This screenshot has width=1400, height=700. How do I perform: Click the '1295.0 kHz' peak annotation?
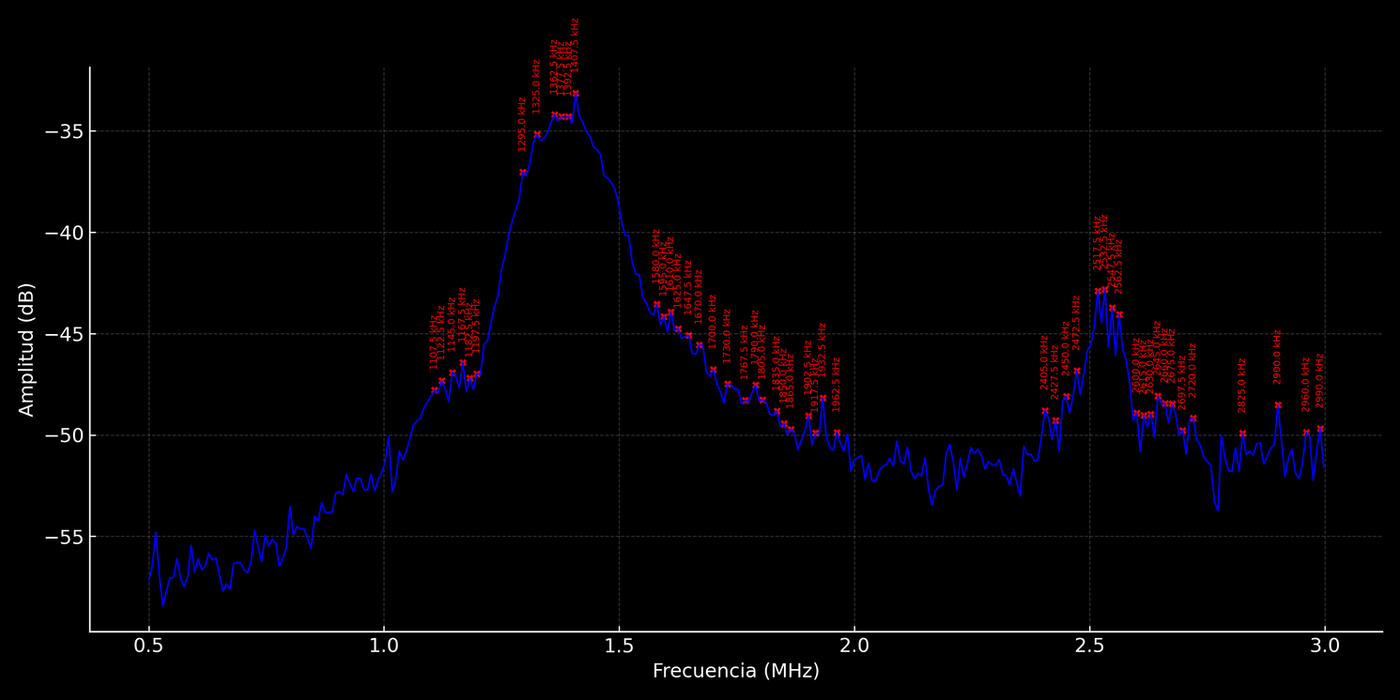[x=522, y=124]
